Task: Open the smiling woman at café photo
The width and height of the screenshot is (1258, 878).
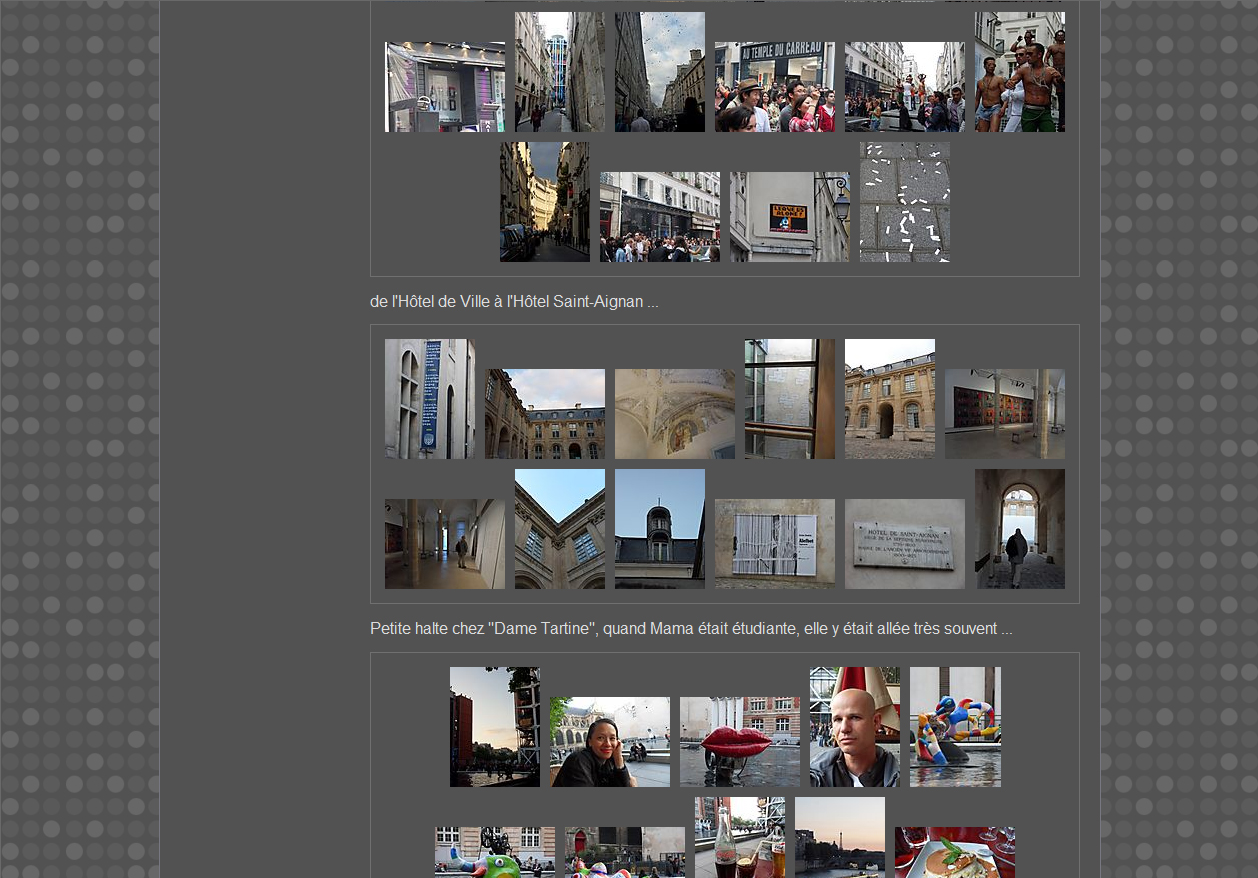Action: (x=609, y=742)
